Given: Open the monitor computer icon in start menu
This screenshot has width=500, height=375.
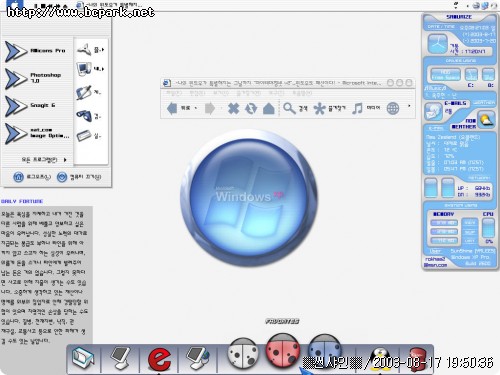Looking at the screenshot, I should 84,69.
